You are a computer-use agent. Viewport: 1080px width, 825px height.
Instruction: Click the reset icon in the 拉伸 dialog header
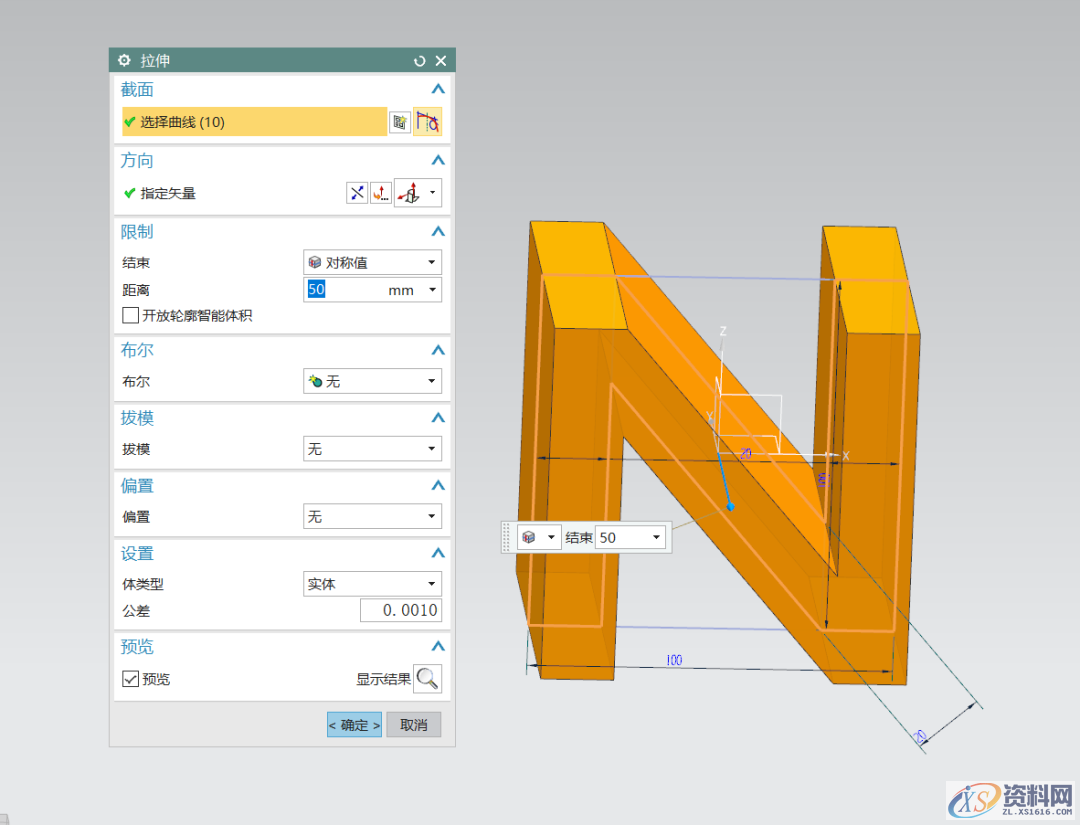(x=420, y=61)
